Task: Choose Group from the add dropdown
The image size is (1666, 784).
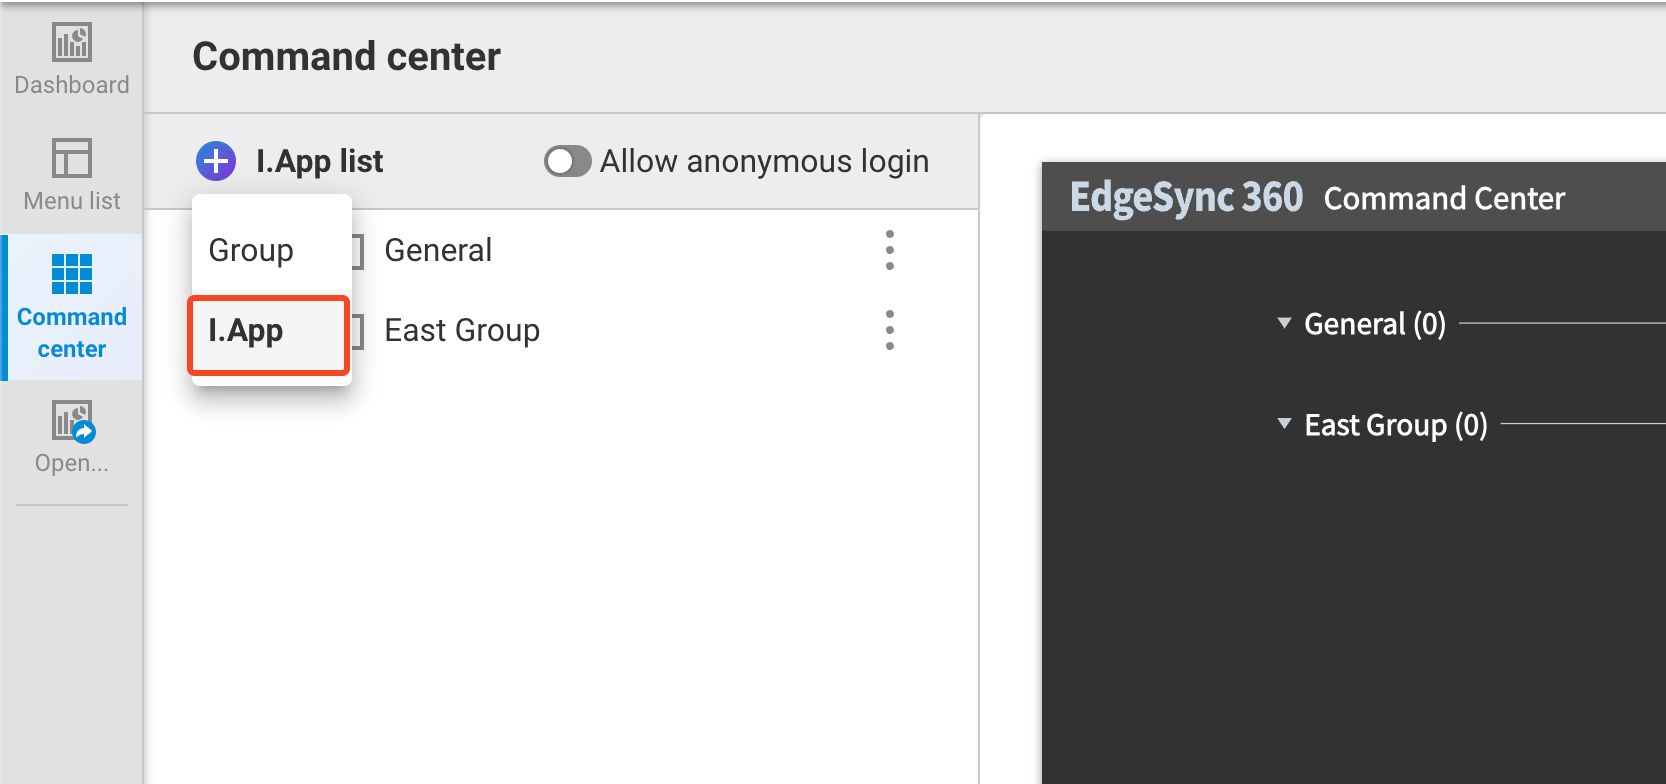Action: point(250,249)
